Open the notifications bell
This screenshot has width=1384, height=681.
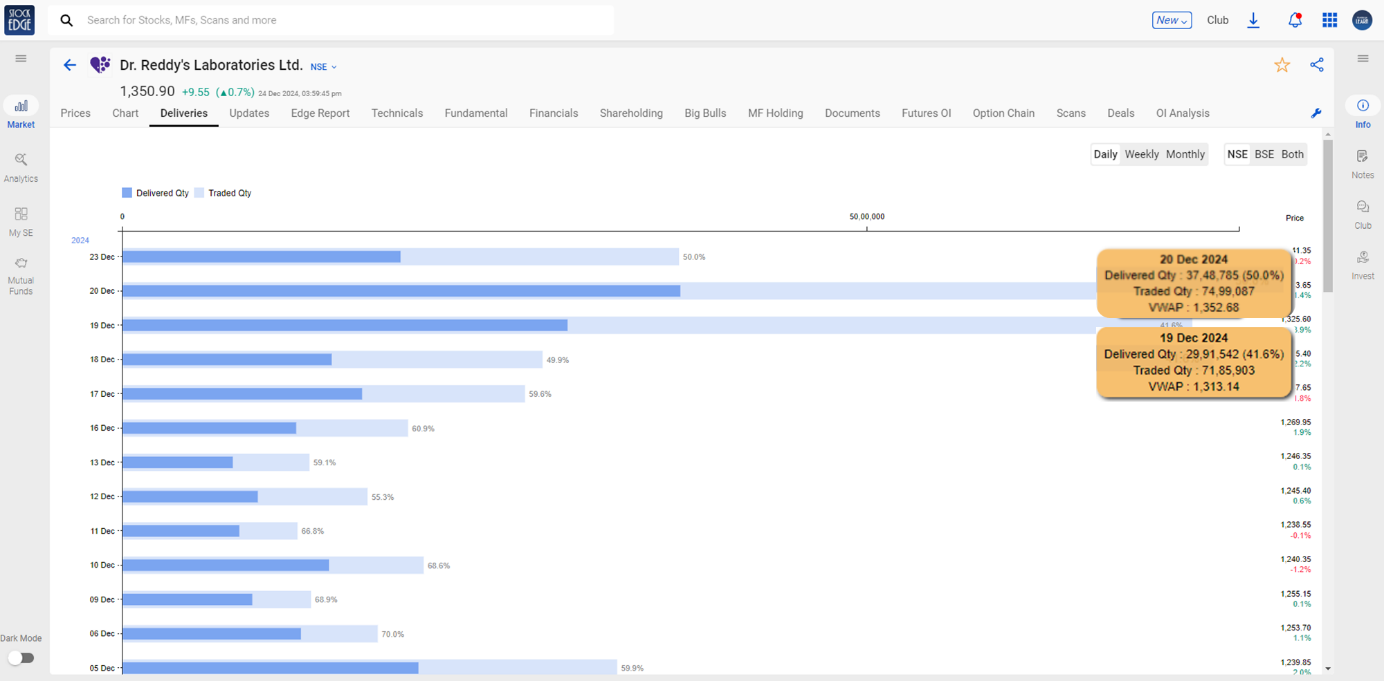point(1295,20)
